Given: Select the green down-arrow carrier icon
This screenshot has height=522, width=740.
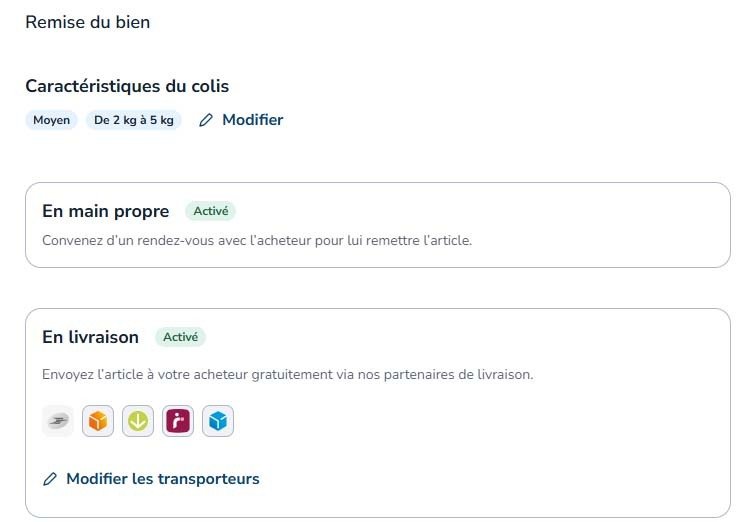Looking at the screenshot, I should click(138, 421).
